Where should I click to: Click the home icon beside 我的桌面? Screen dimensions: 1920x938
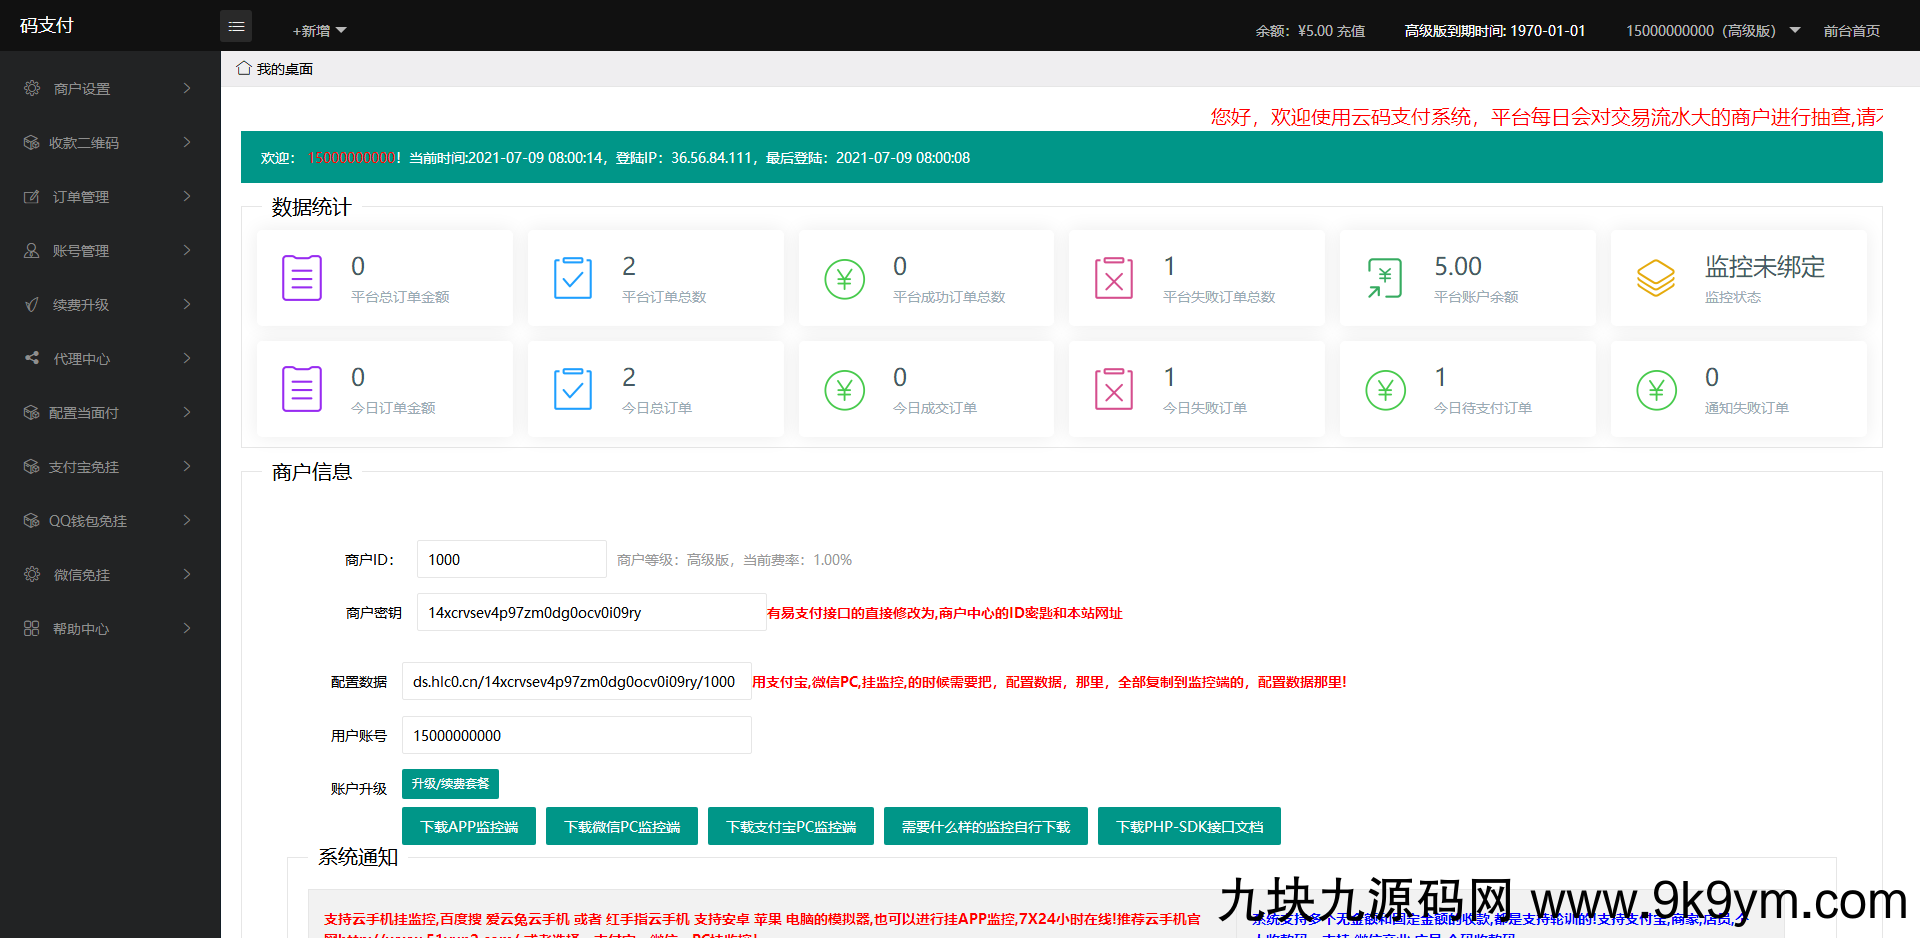click(243, 68)
